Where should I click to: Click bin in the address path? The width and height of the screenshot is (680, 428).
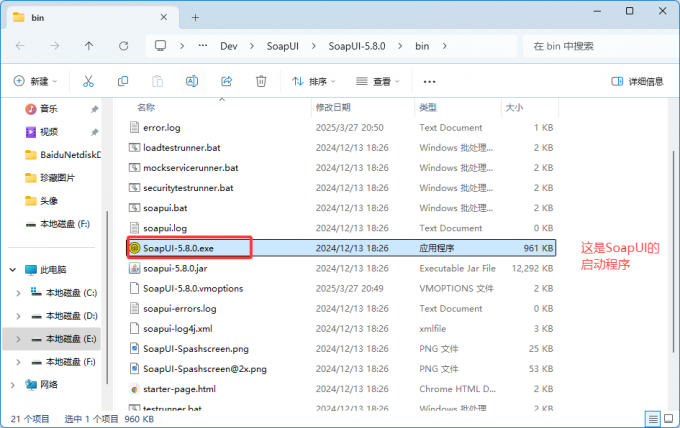(x=422, y=46)
